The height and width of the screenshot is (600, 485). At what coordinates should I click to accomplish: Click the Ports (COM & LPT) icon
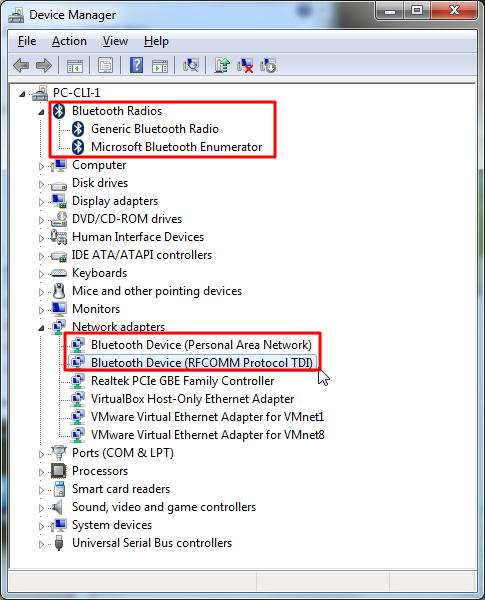[x=59, y=453]
